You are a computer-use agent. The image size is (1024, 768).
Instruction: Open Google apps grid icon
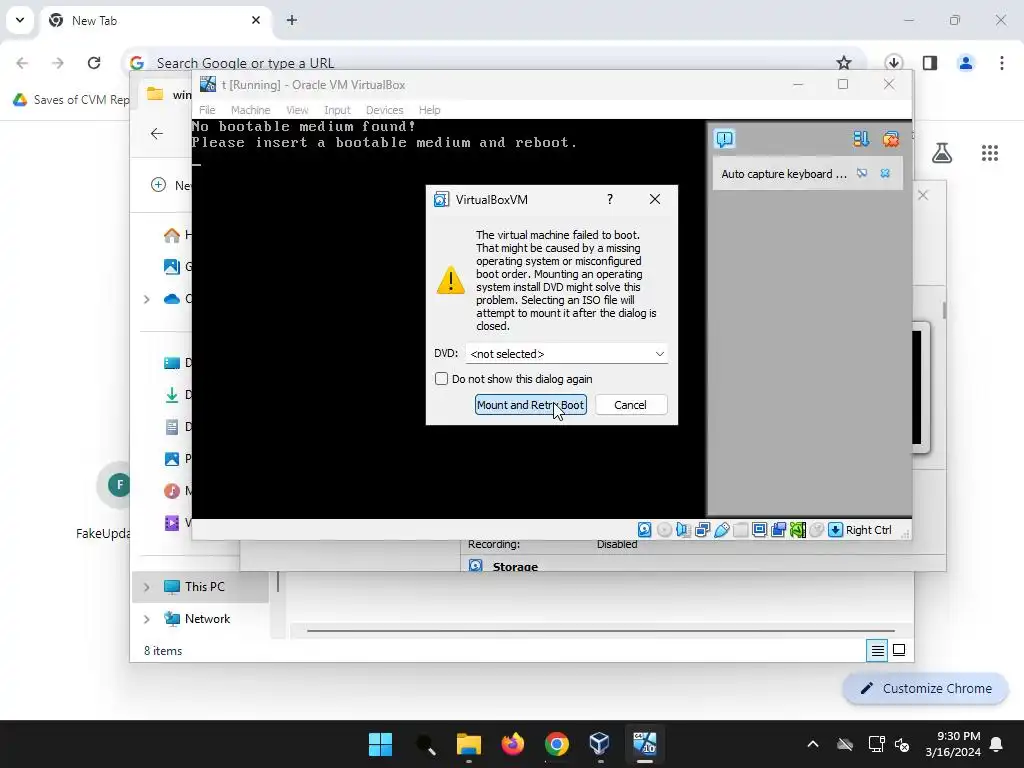pos(990,153)
